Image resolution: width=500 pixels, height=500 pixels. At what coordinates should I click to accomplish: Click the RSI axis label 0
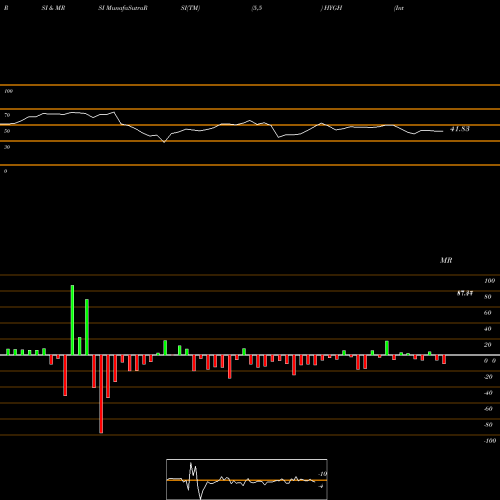pyautogui.click(x=5, y=171)
